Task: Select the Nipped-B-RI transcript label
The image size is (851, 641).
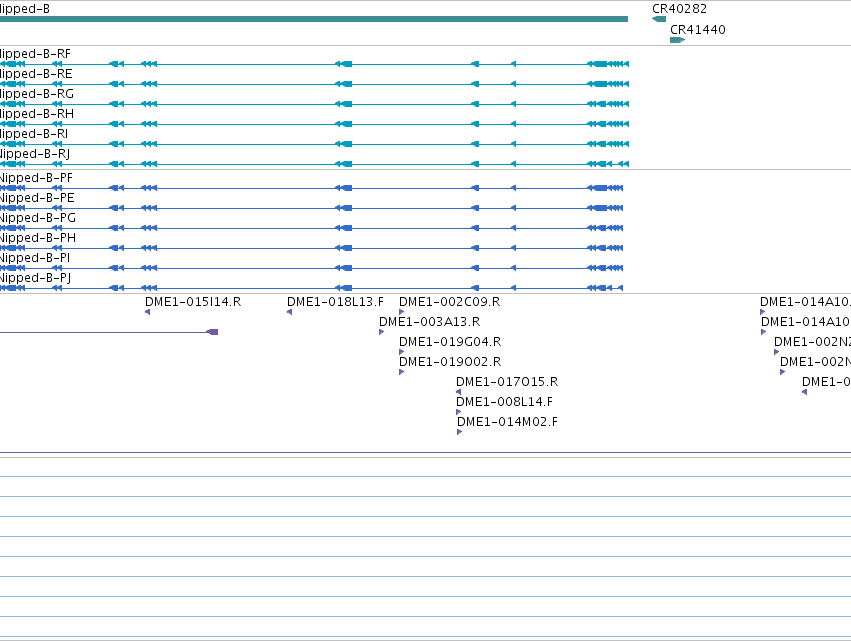Action: tap(34, 134)
